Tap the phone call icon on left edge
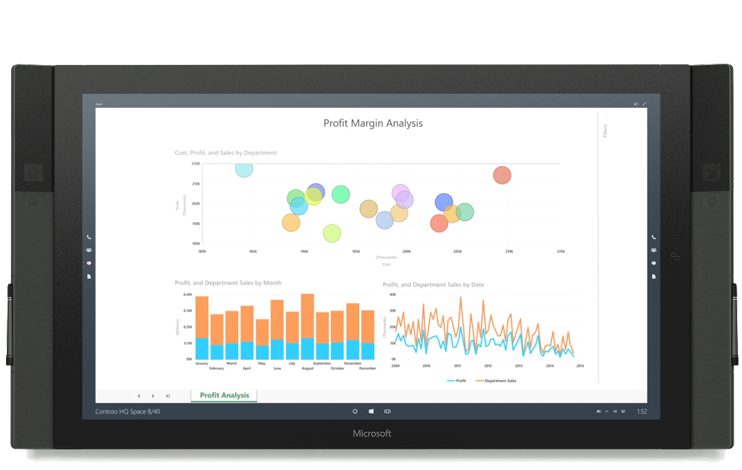The height and width of the screenshot is (470, 742). (90, 237)
